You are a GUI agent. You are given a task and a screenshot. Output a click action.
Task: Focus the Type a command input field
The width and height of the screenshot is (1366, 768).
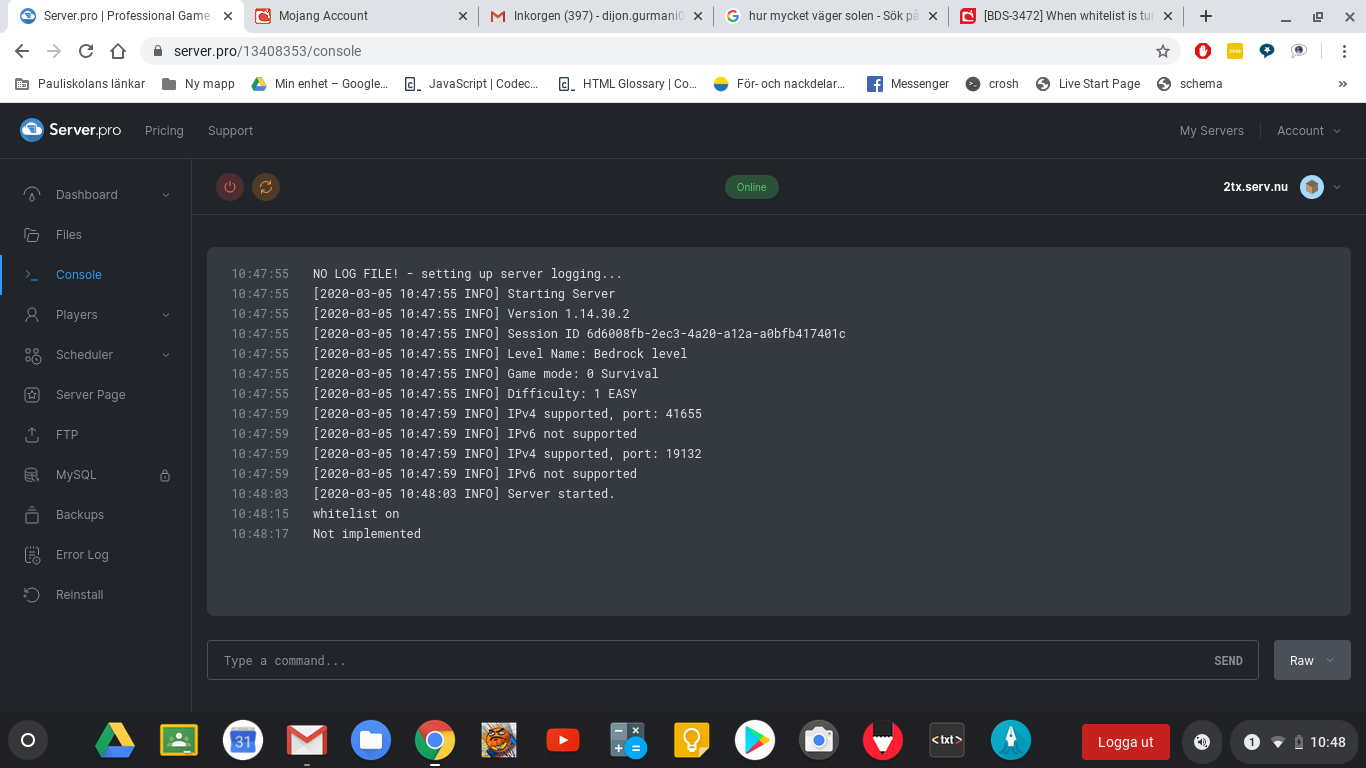click(700, 661)
